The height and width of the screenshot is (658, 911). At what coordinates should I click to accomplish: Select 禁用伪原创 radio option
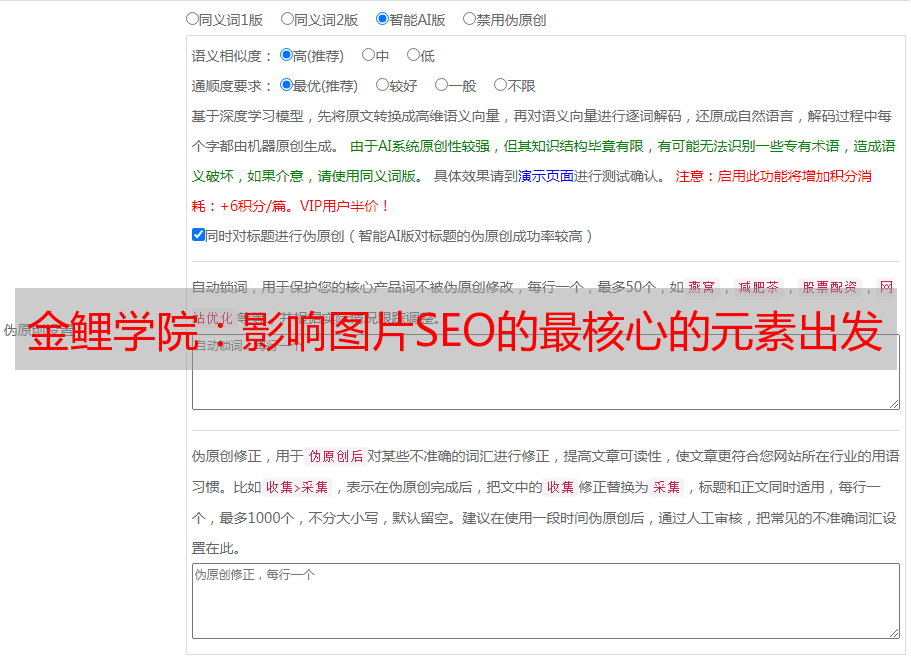coord(469,19)
